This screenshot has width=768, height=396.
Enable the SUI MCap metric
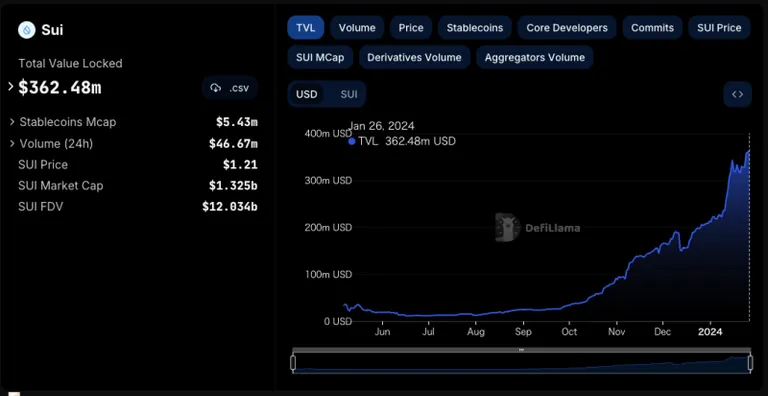(x=320, y=57)
